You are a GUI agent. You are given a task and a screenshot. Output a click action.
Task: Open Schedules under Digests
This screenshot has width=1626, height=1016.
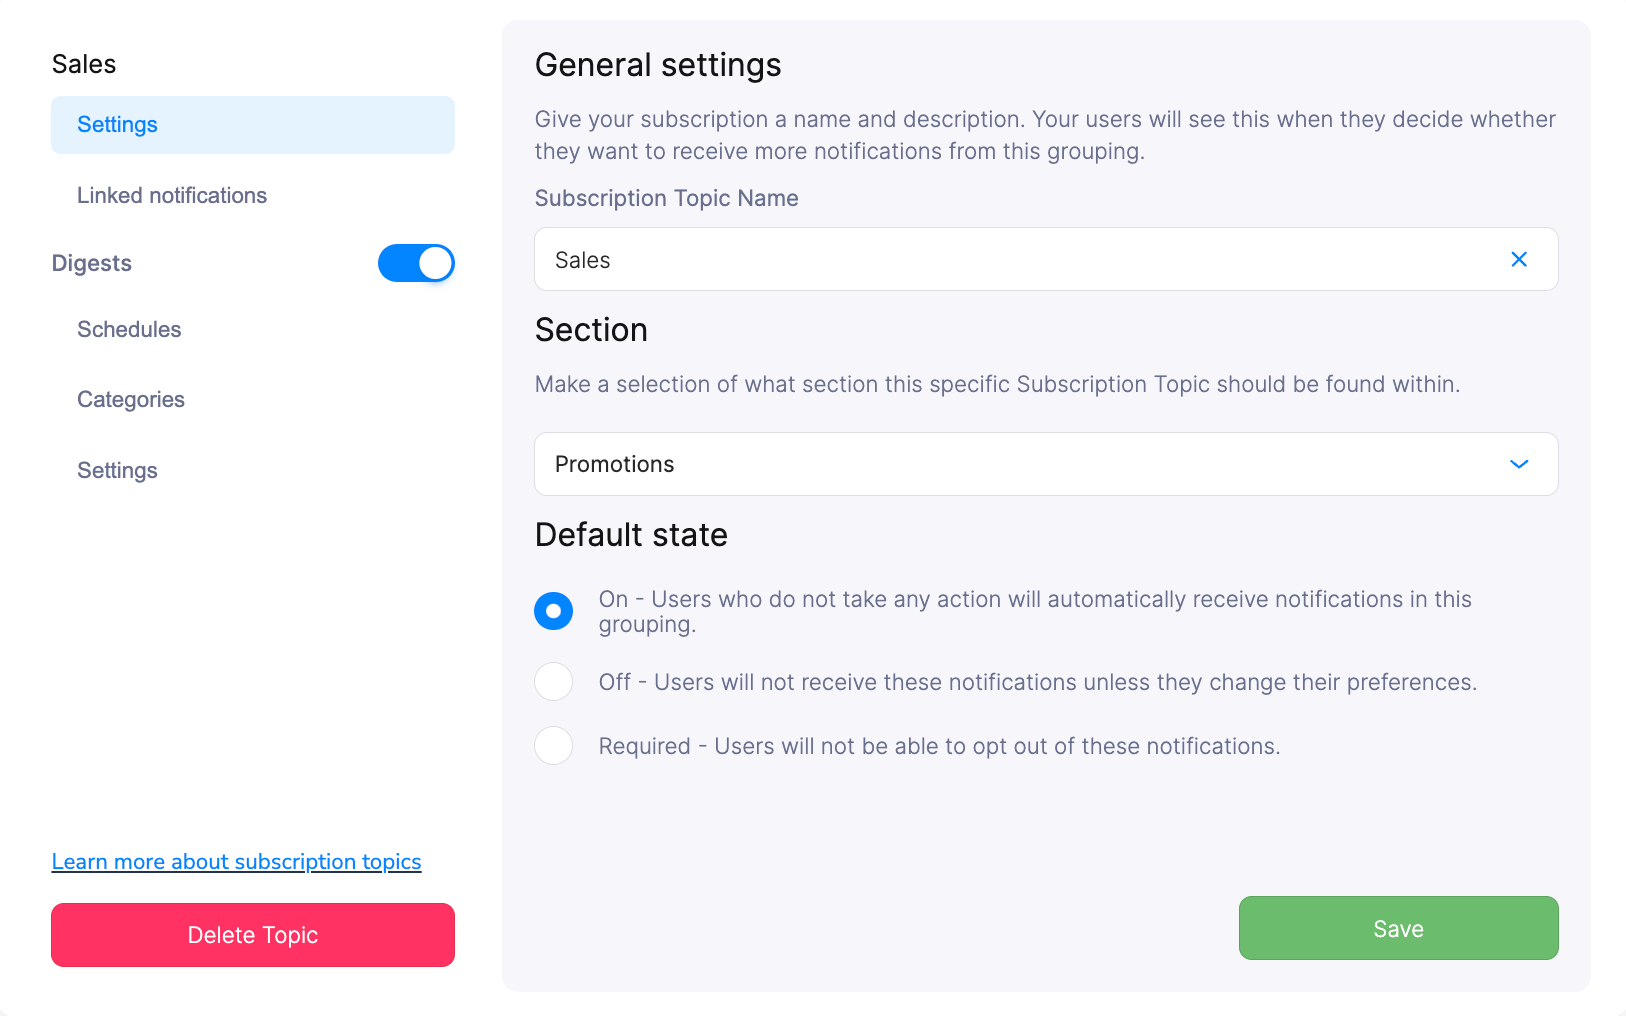coord(129,329)
